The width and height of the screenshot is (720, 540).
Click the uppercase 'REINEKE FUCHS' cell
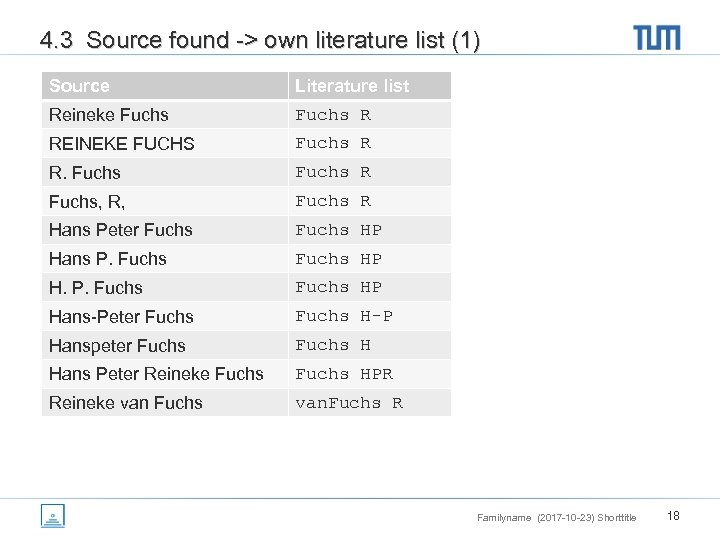[121, 144]
